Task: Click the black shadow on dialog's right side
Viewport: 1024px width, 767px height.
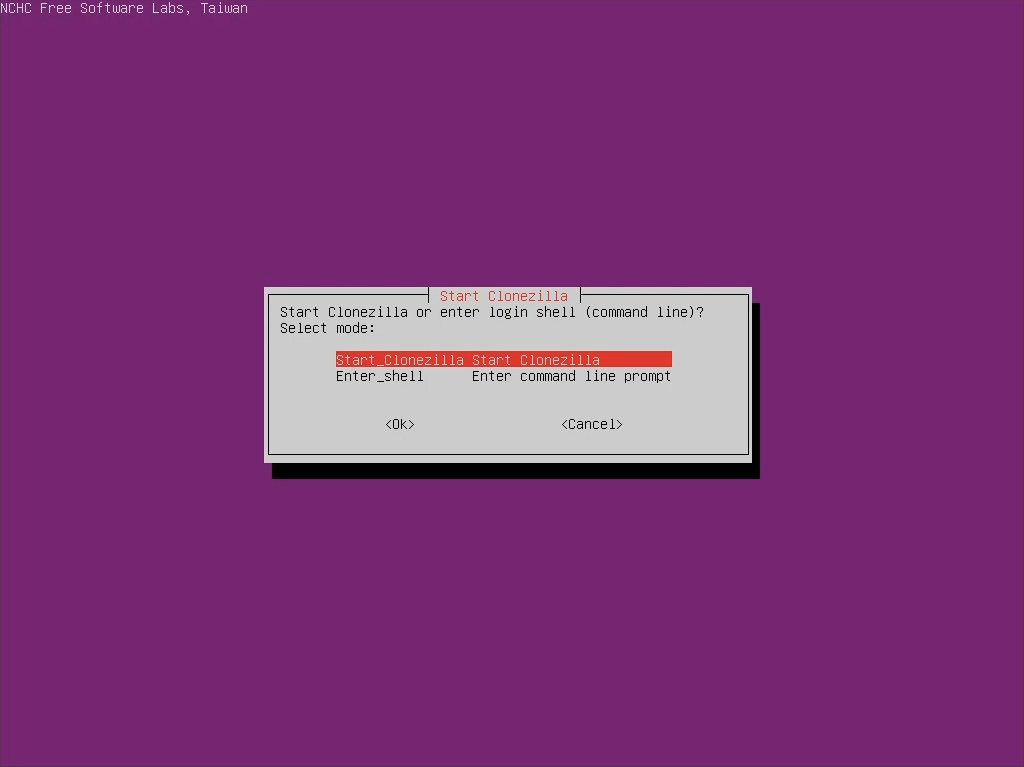Action: [755, 390]
